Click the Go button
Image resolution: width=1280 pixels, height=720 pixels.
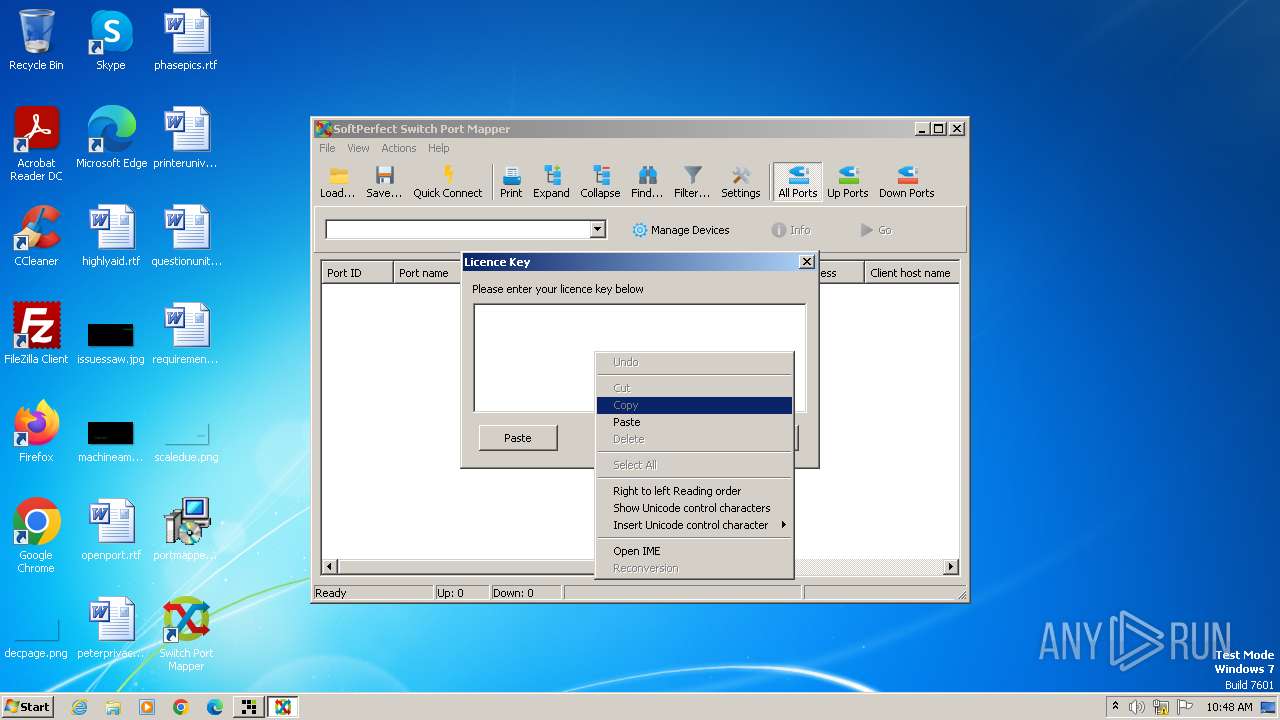point(876,230)
